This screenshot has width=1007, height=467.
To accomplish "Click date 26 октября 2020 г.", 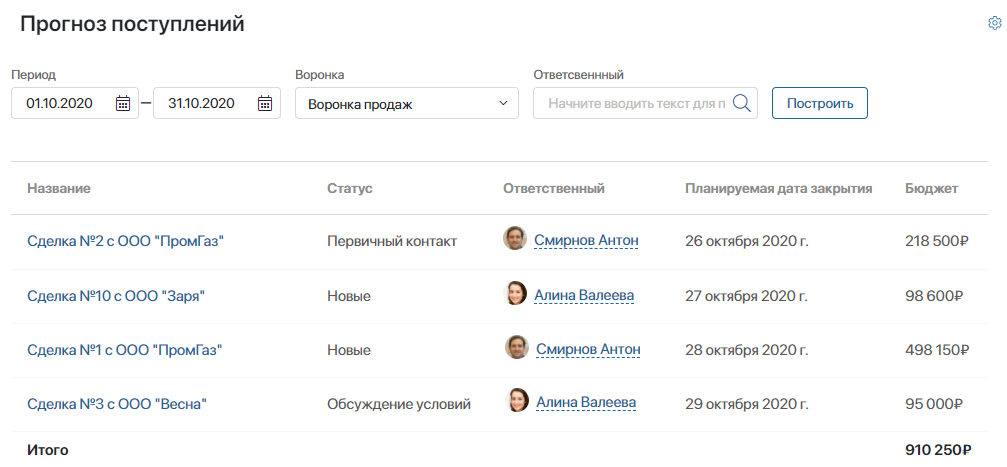I will pyautogui.click(x=746, y=242).
